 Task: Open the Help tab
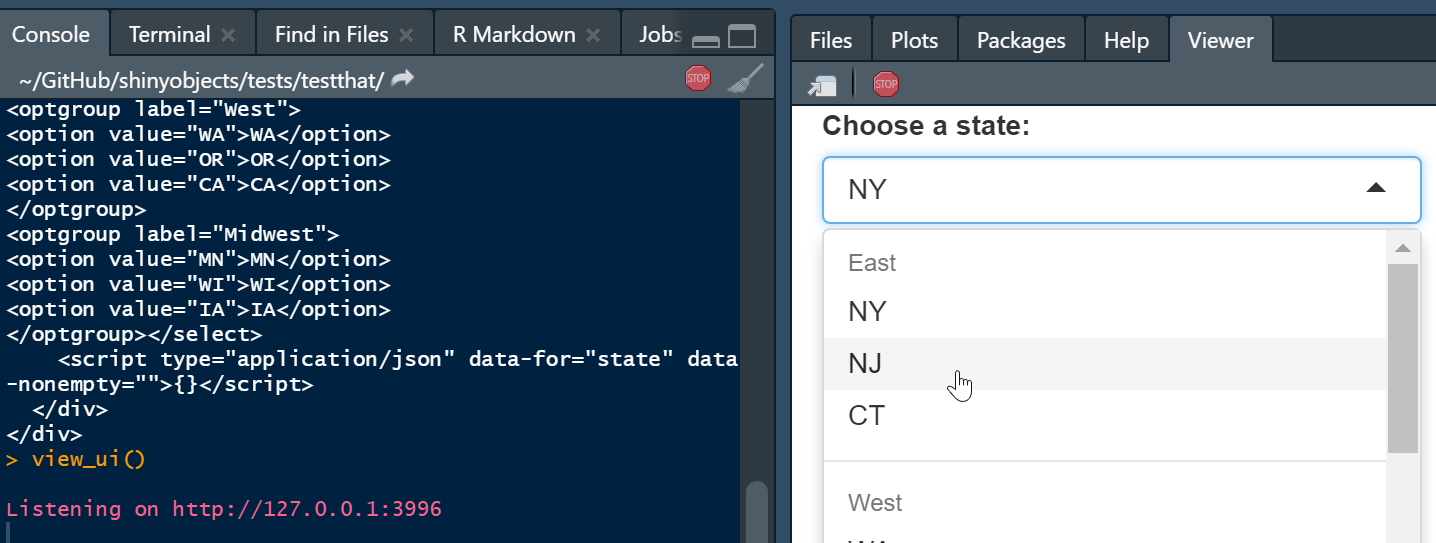pyautogui.click(x=1126, y=40)
